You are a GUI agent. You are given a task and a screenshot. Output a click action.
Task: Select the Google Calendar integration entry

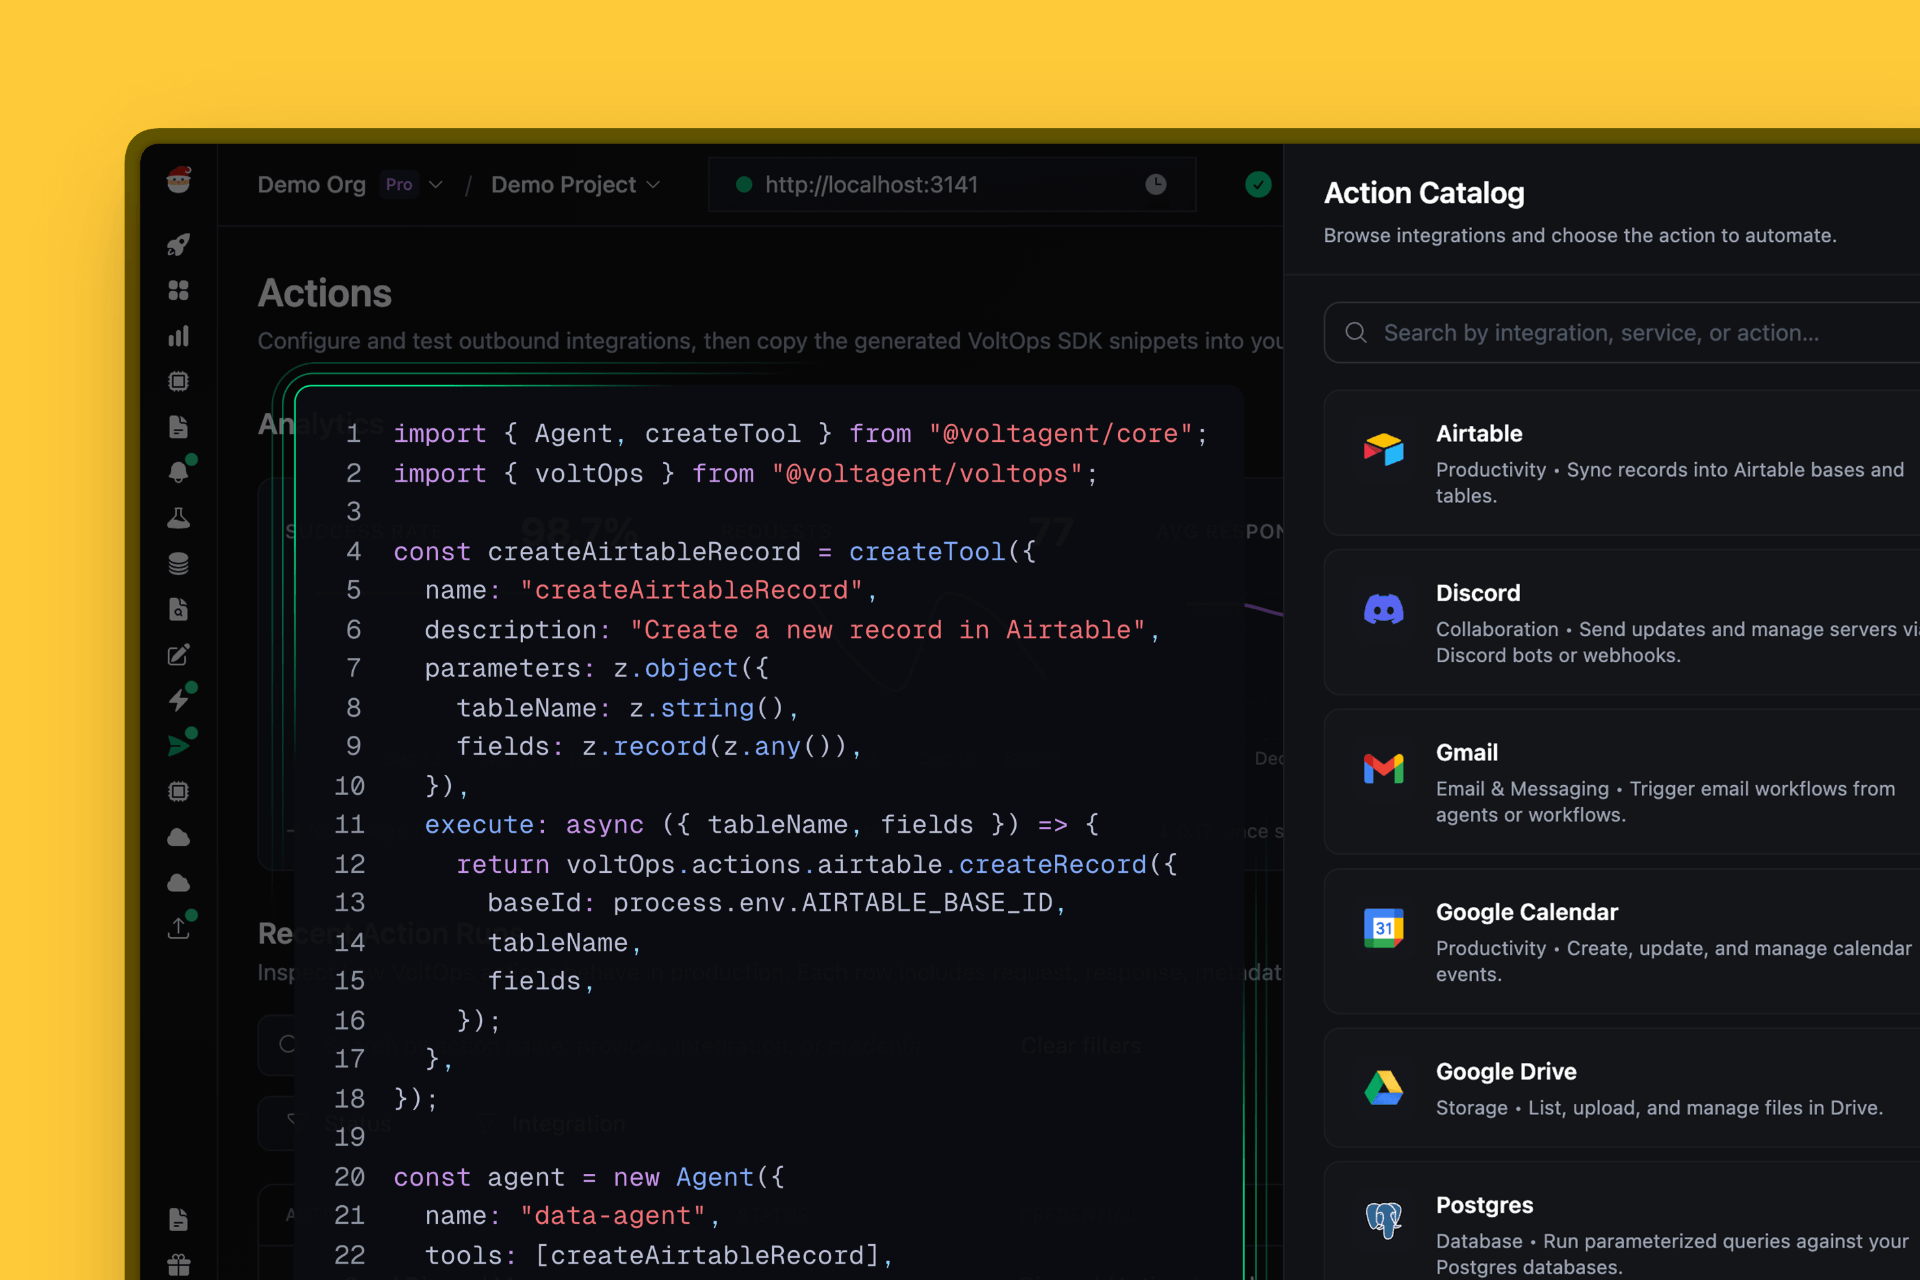pos(1620,941)
